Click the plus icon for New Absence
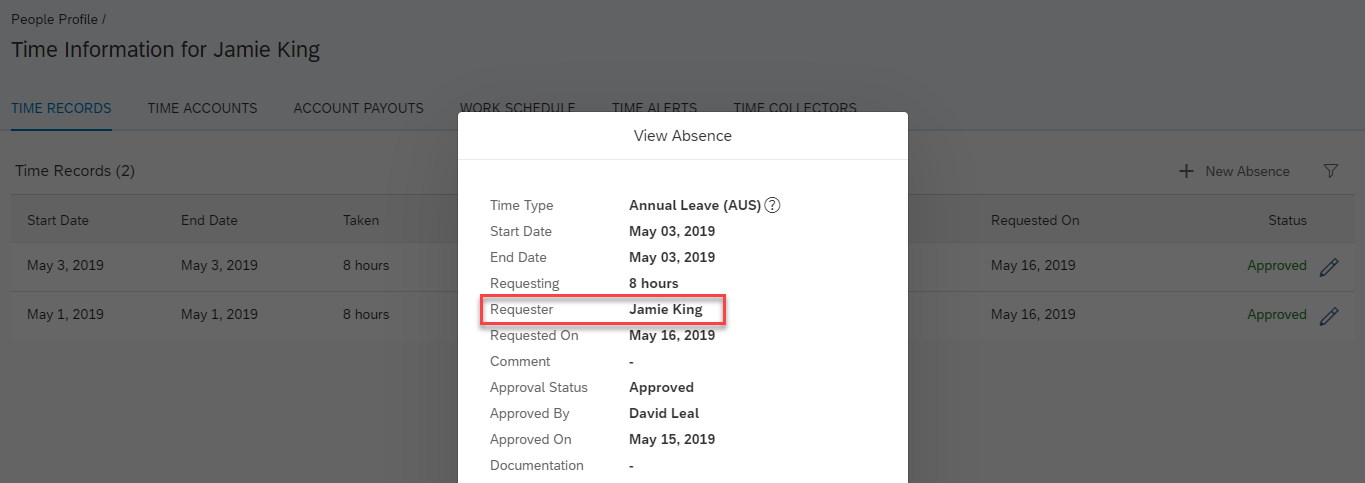The height and width of the screenshot is (483, 1365). coord(1187,171)
